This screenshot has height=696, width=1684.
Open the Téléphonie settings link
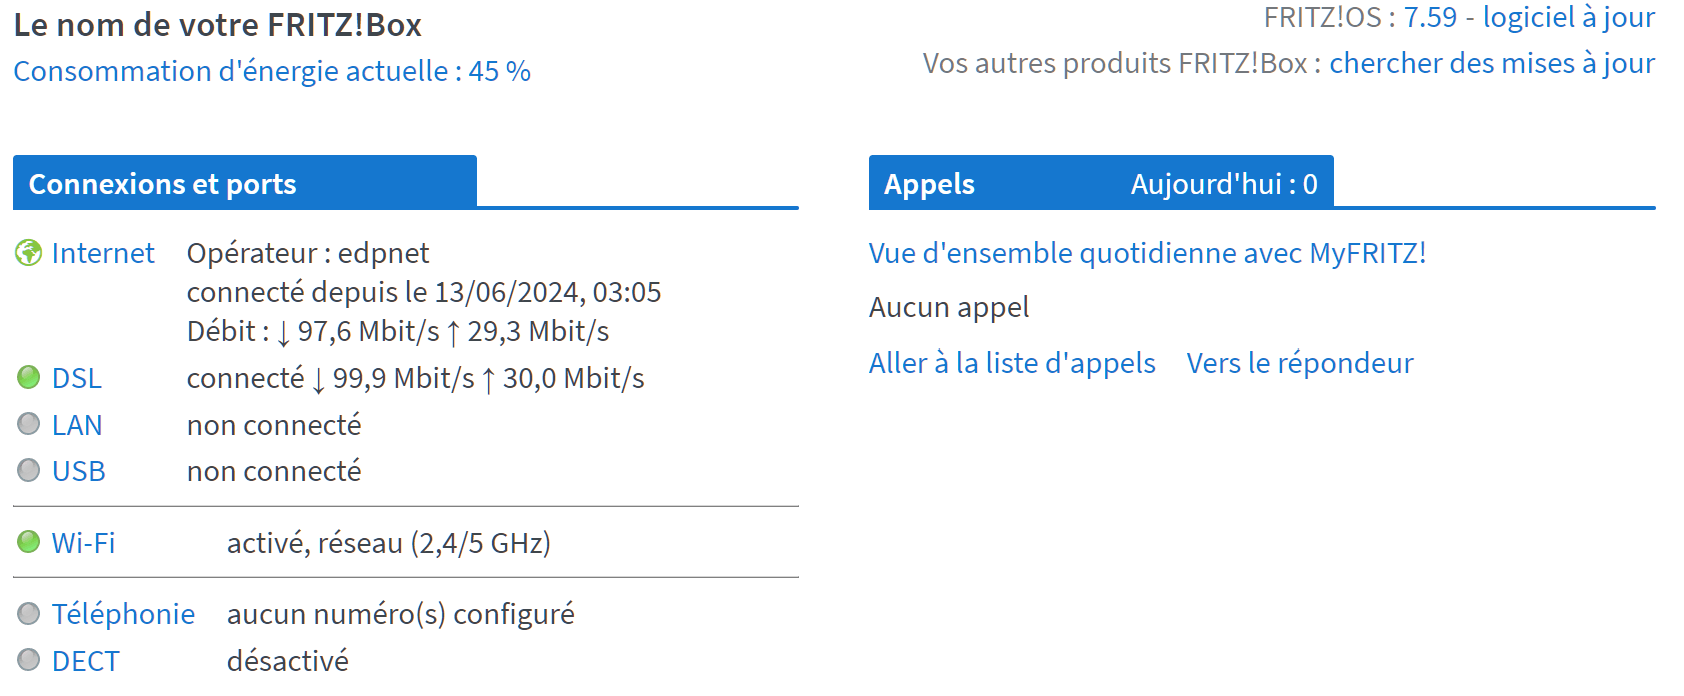(123, 614)
